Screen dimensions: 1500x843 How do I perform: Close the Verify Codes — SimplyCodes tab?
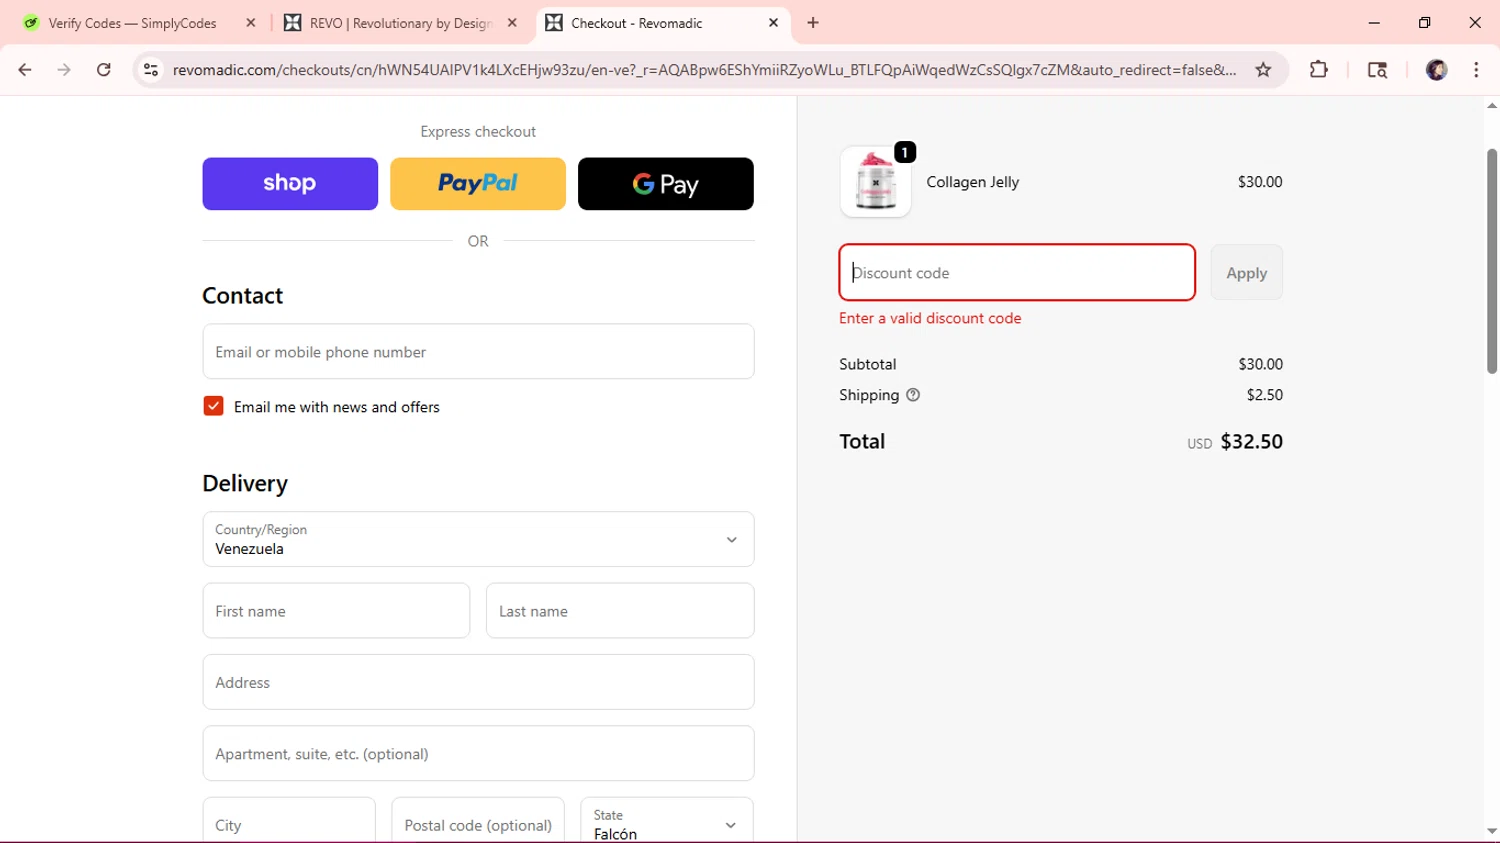point(251,23)
